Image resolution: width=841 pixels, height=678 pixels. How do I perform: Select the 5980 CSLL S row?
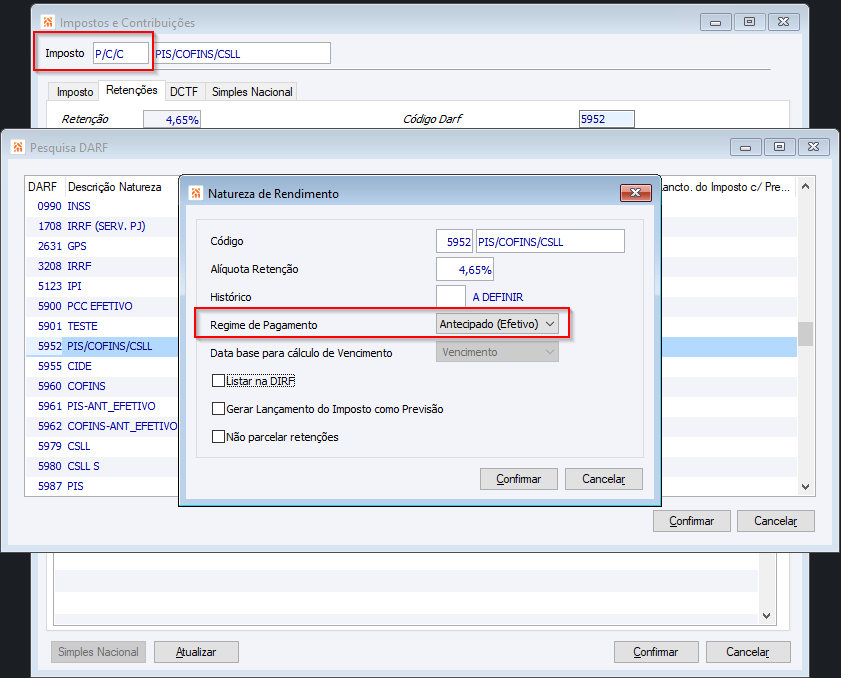(x=101, y=466)
